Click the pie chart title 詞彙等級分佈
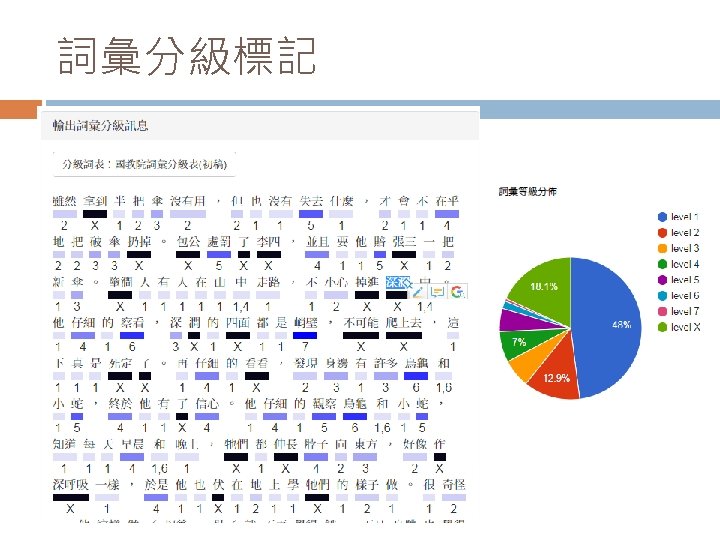Screen dimensions: 720x540 pyautogui.click(x=527, y=191)
